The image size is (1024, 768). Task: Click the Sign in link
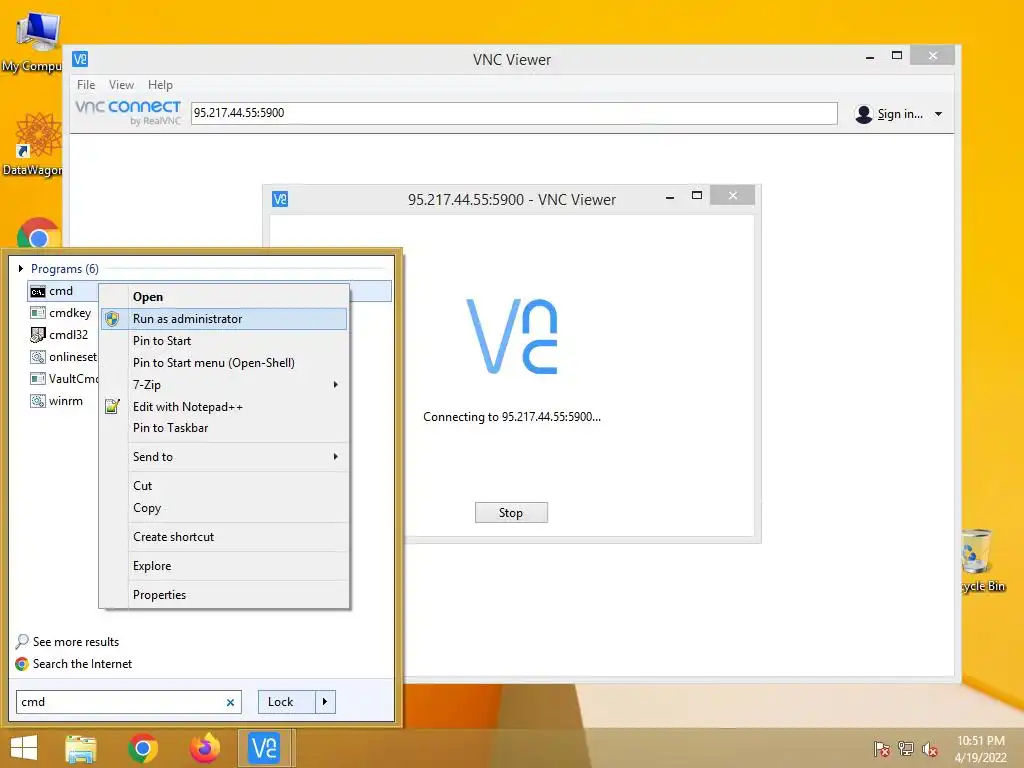point(900,114)
